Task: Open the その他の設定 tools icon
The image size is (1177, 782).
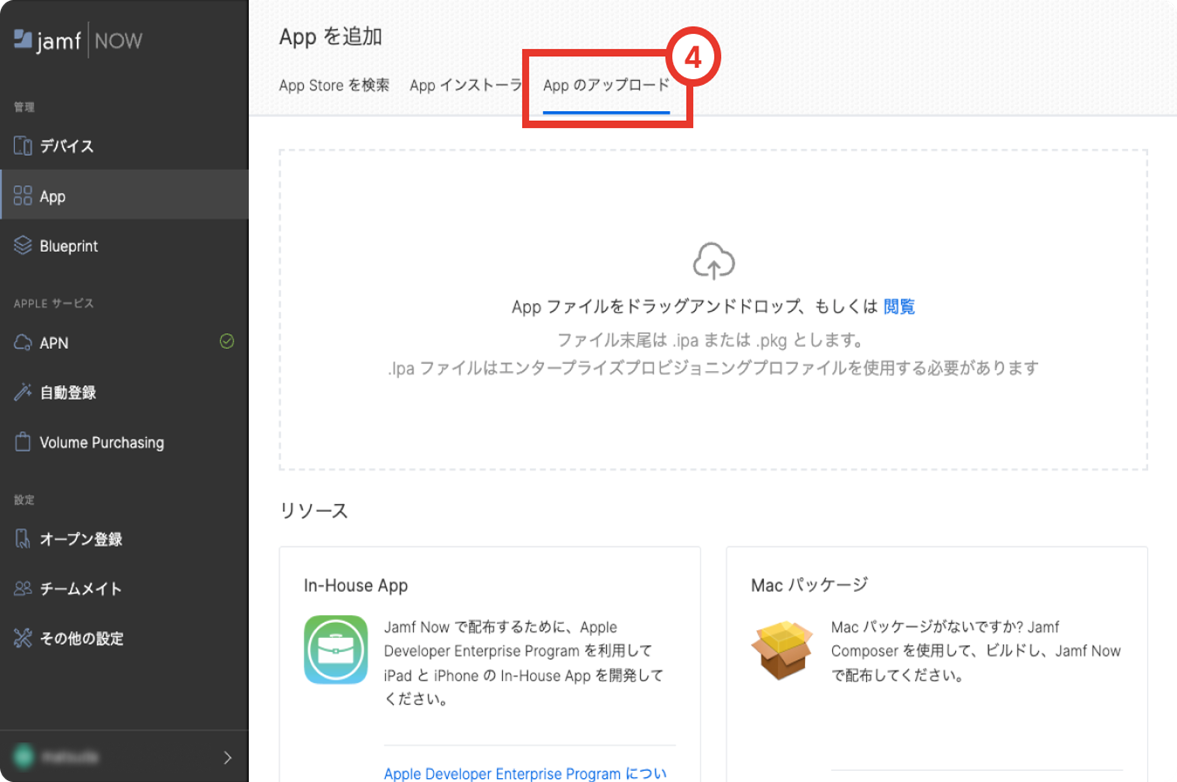Action: (23, 638)
